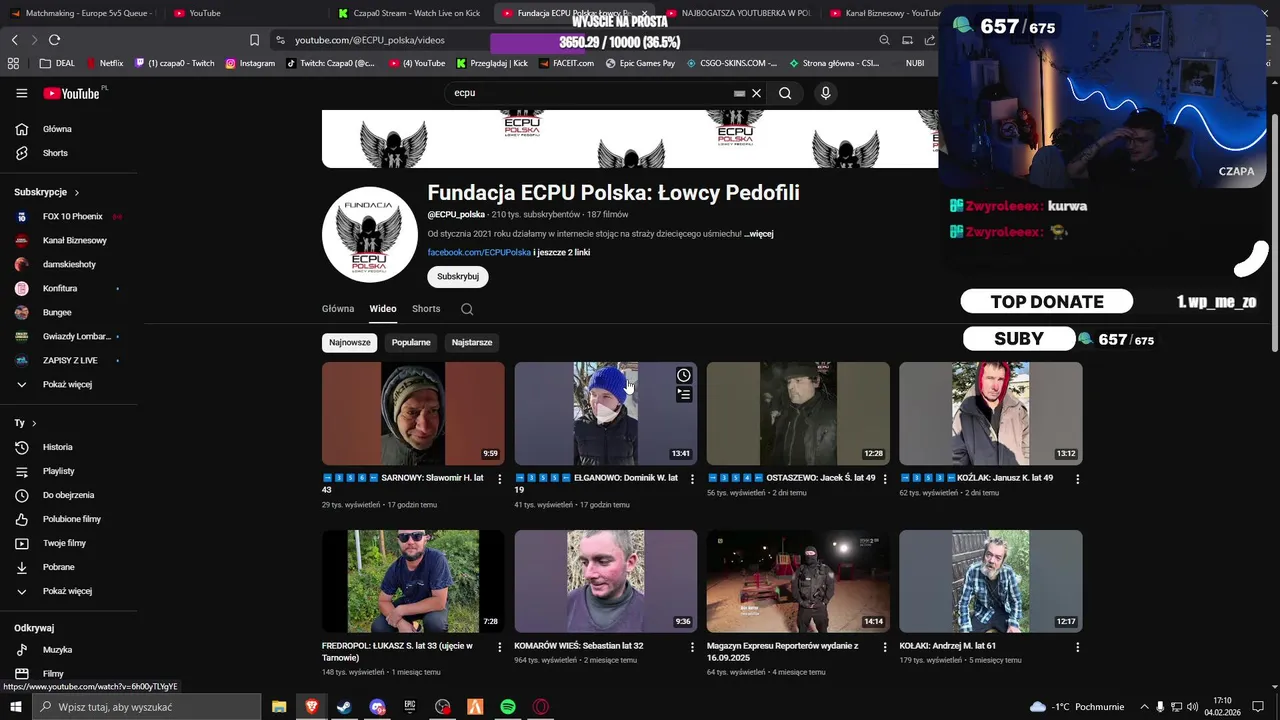Add Dominik W. video to Watch Later
Viewport: 1280px width, 720px height.
(x=684, y=375)
